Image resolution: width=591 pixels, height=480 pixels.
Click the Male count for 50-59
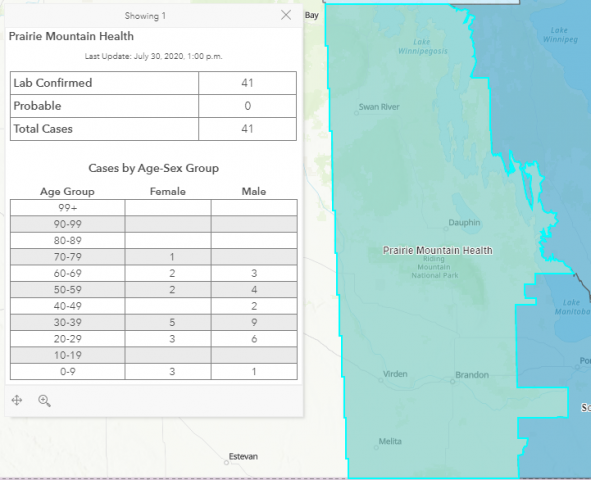coord(254,290)
